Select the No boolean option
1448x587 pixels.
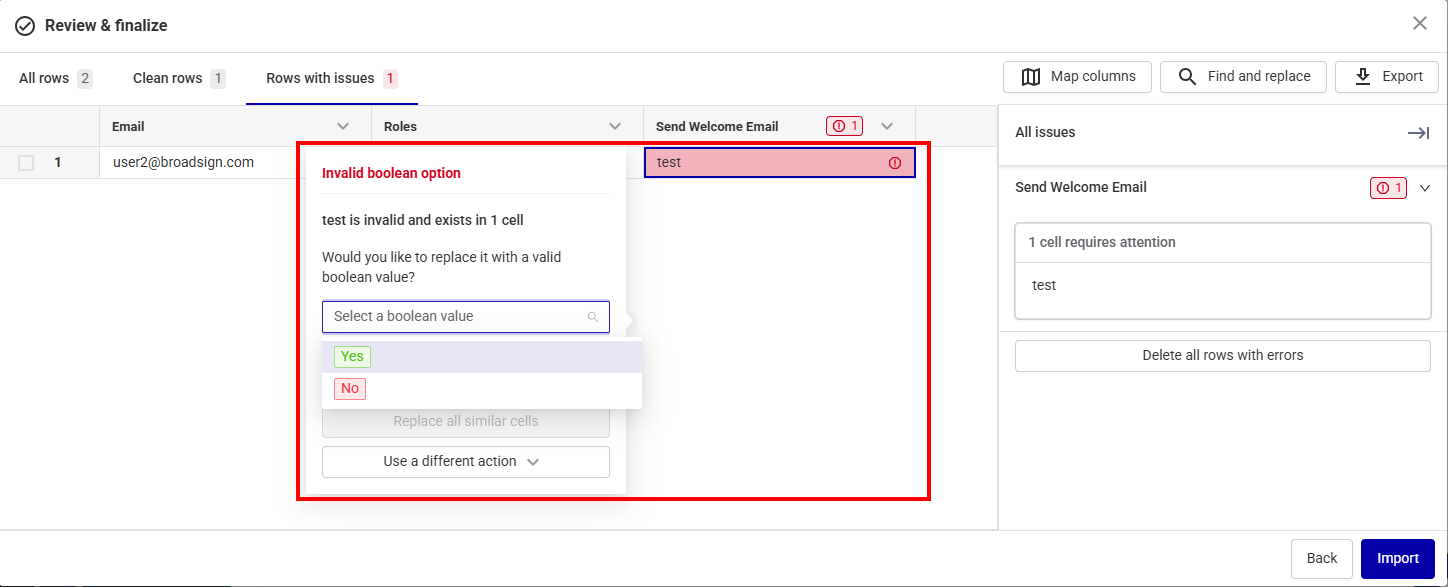tap(350, 389)
